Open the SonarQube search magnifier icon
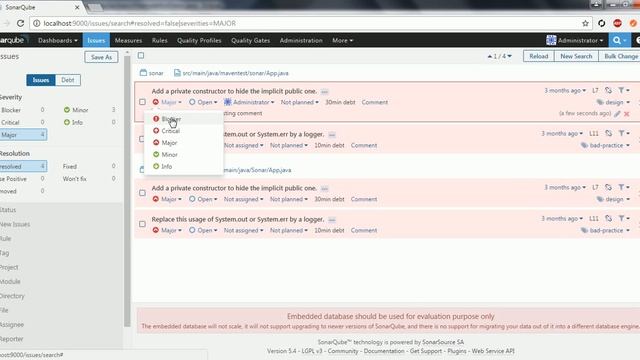Image resolution: width=640 pixels, height=360 pixels. 617,40
